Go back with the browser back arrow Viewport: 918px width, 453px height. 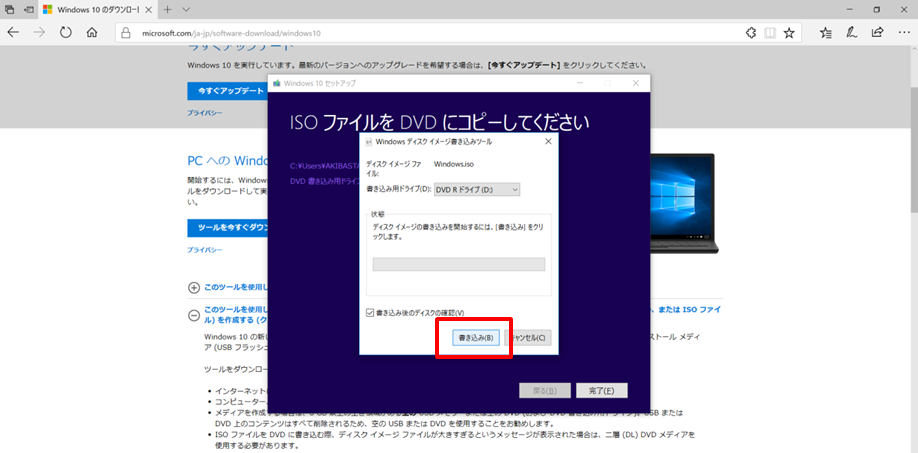(x=13, y=33)
